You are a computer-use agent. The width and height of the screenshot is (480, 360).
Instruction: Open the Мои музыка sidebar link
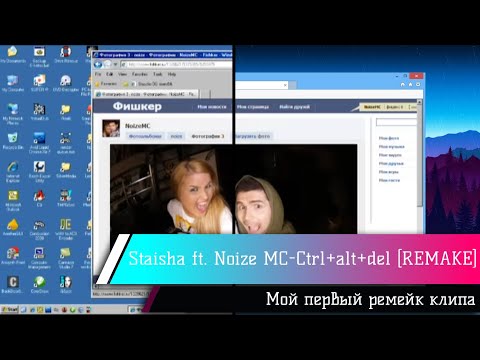coord(391,146)
